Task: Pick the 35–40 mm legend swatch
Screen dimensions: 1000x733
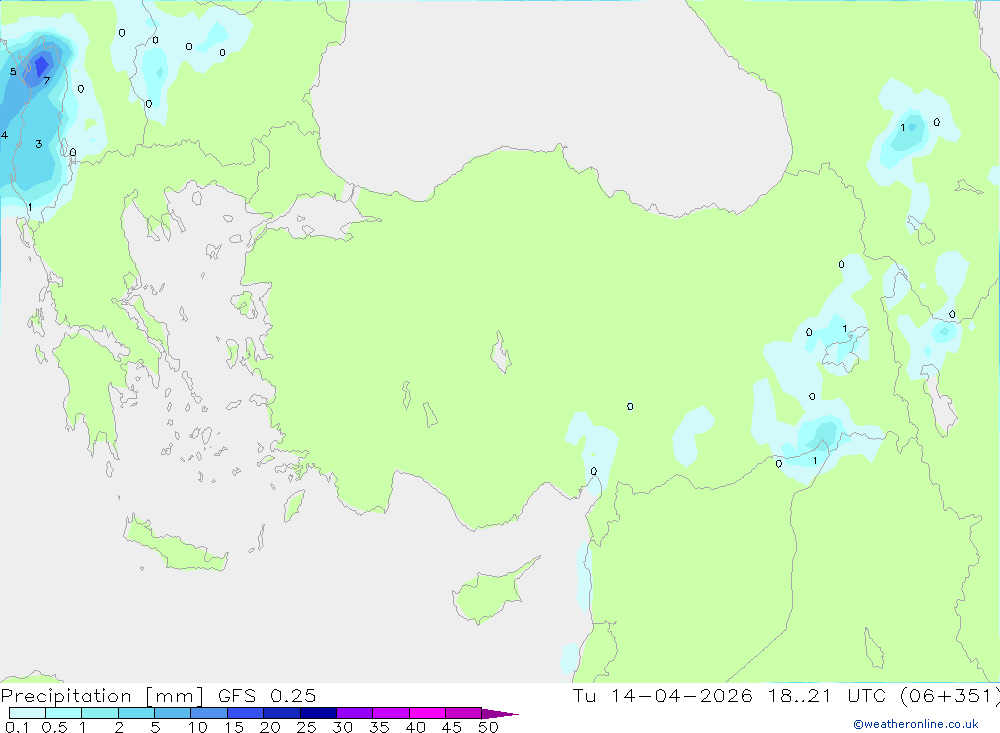Action: tap(391, 713)
